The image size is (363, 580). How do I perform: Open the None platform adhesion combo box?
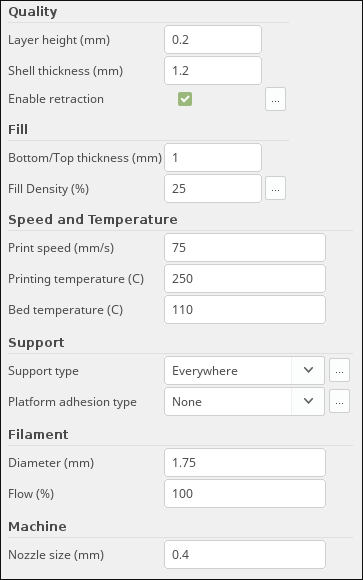(245, 401)
